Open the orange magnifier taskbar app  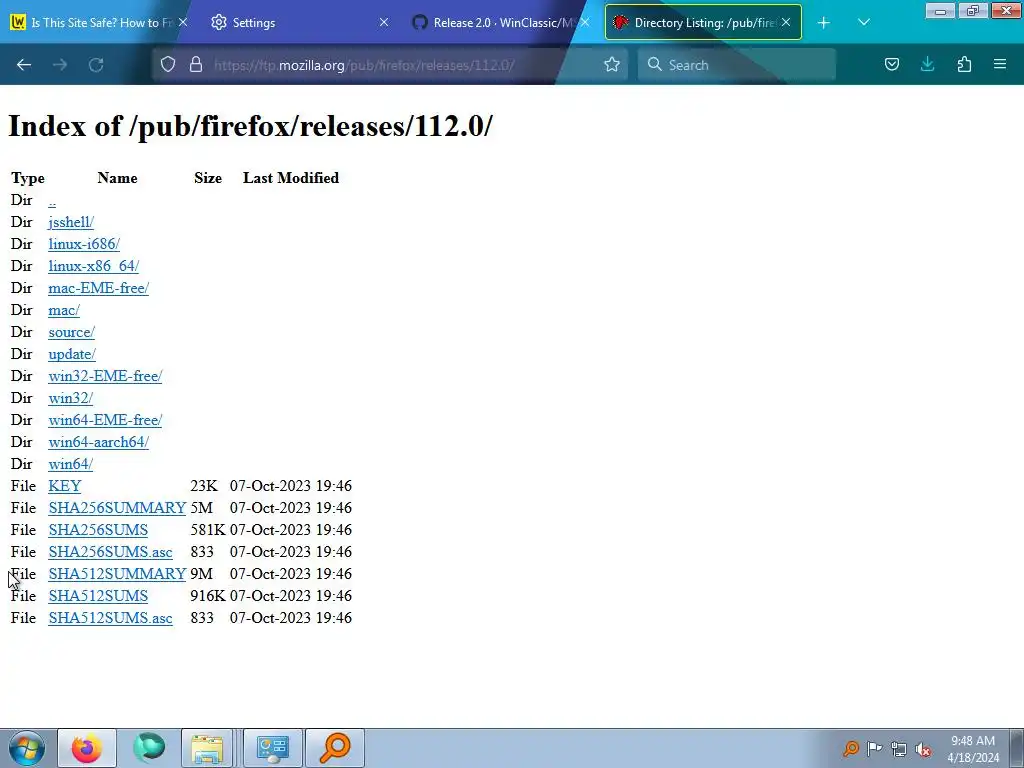(x=335, y=748)
